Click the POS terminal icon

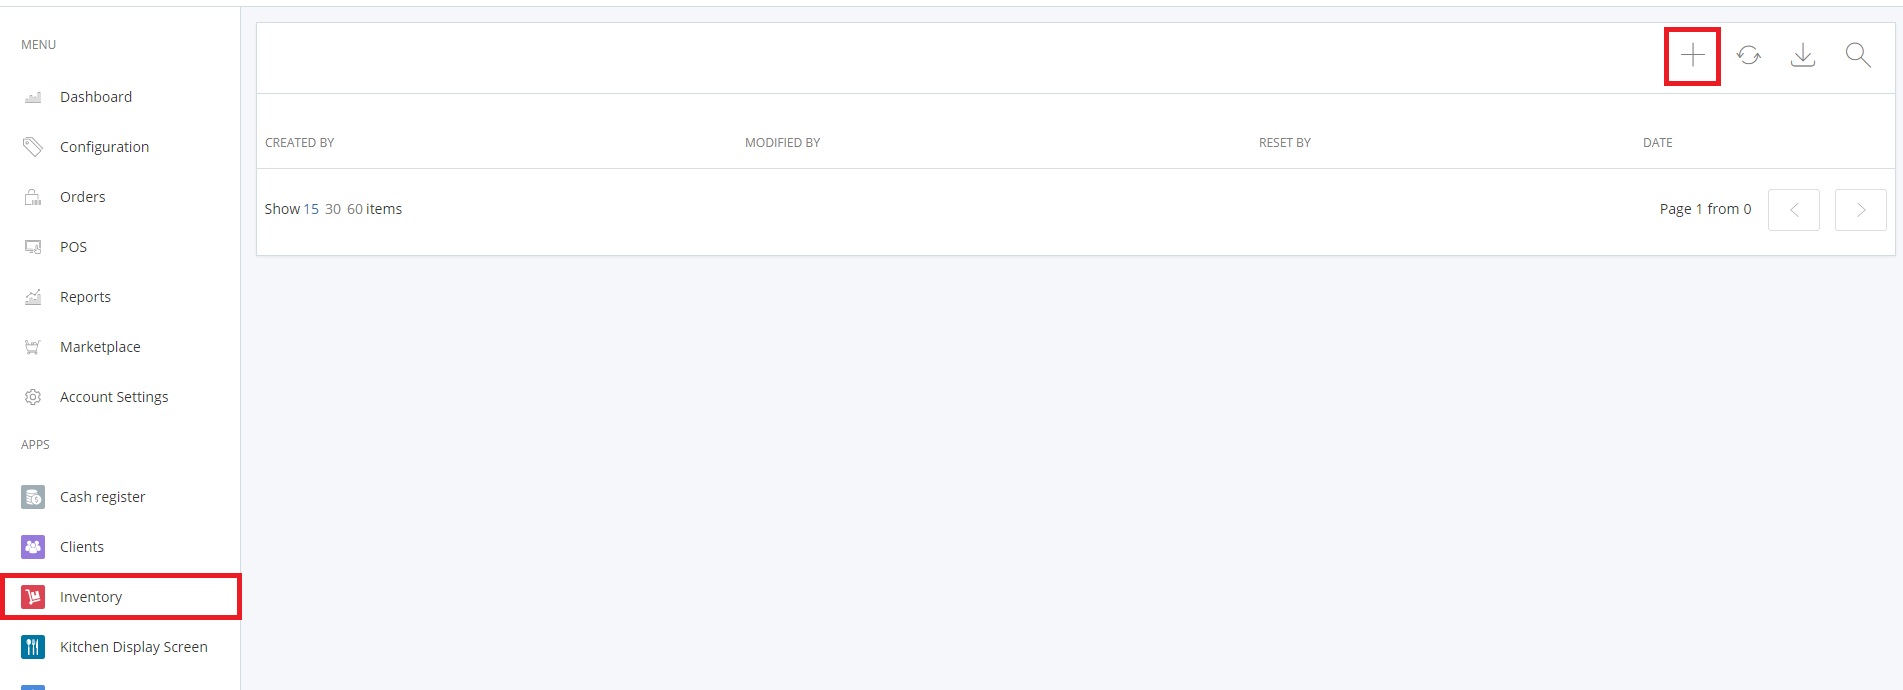pyautogui.click(x=33, y=247)
